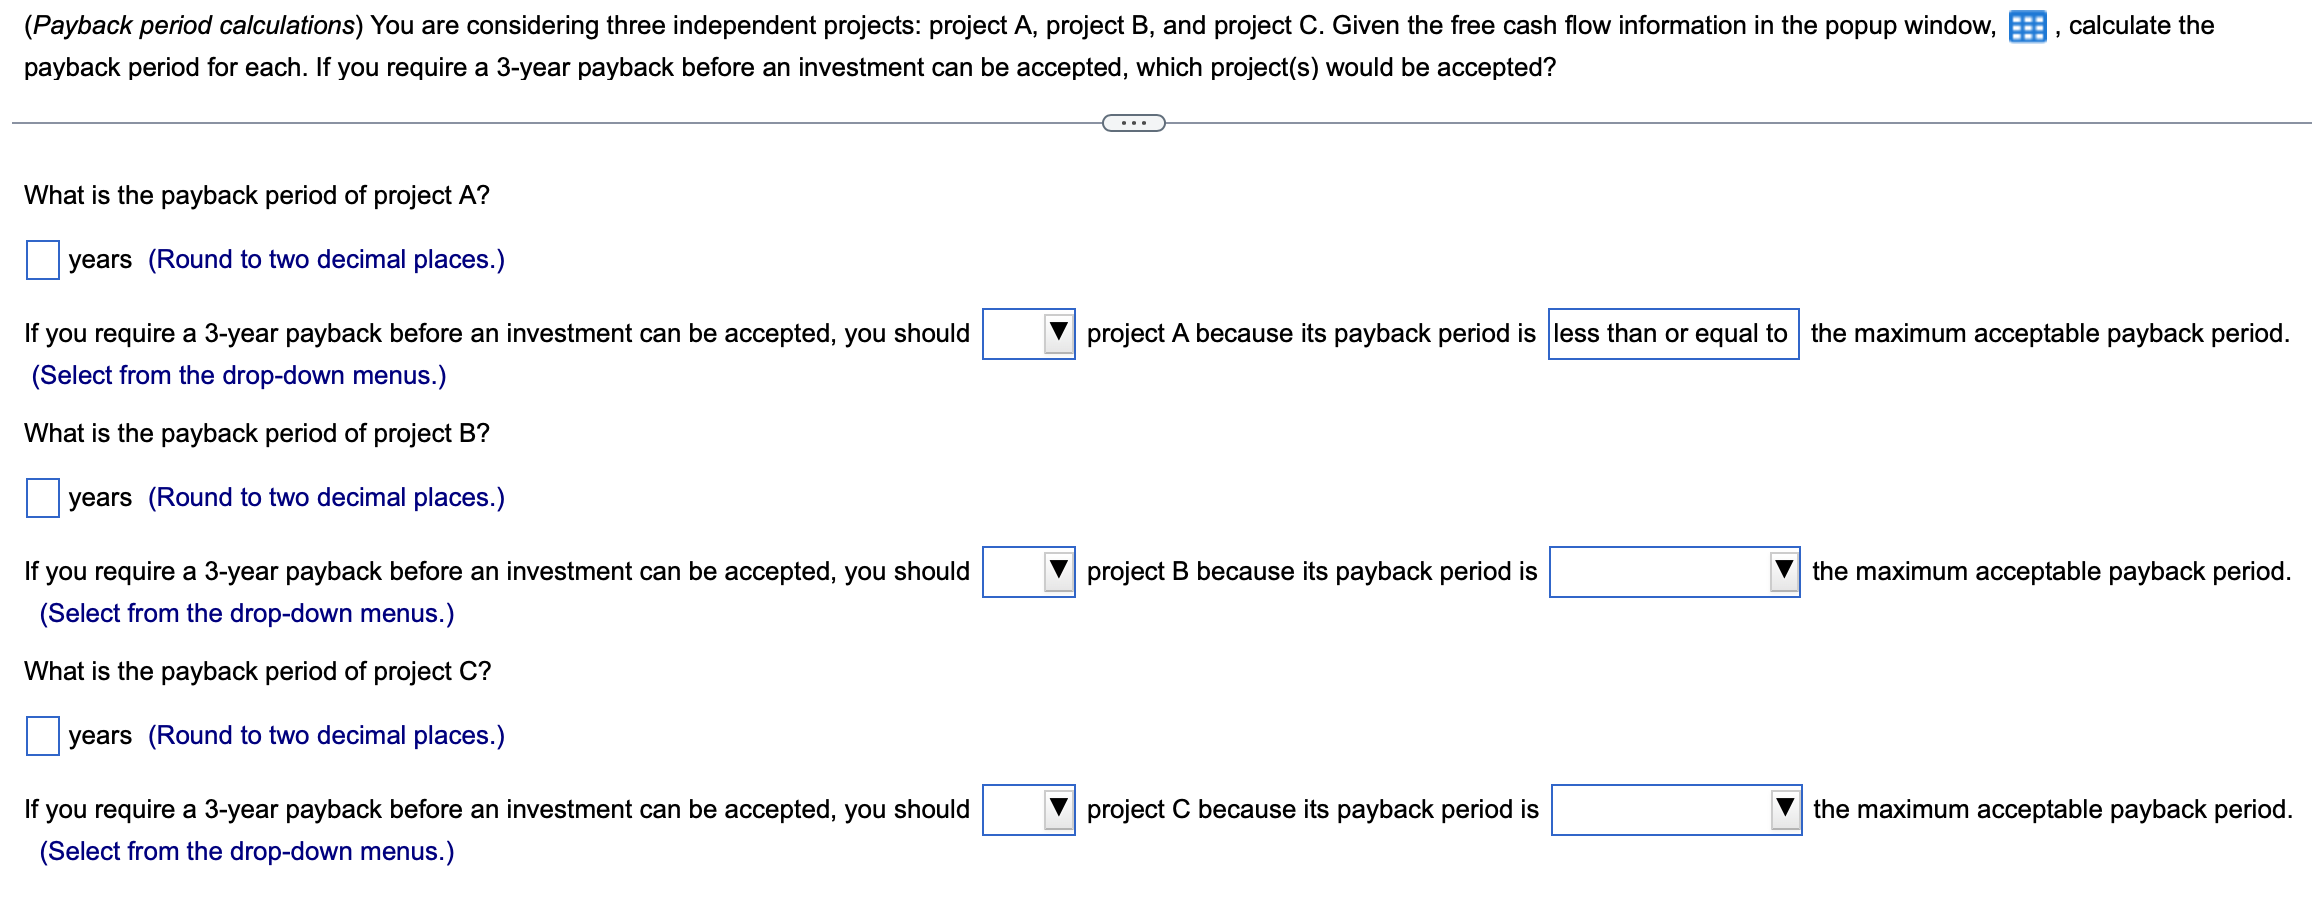Select the payback period box for project B
Screen dimensions: 2320x914
coord(41,496)
